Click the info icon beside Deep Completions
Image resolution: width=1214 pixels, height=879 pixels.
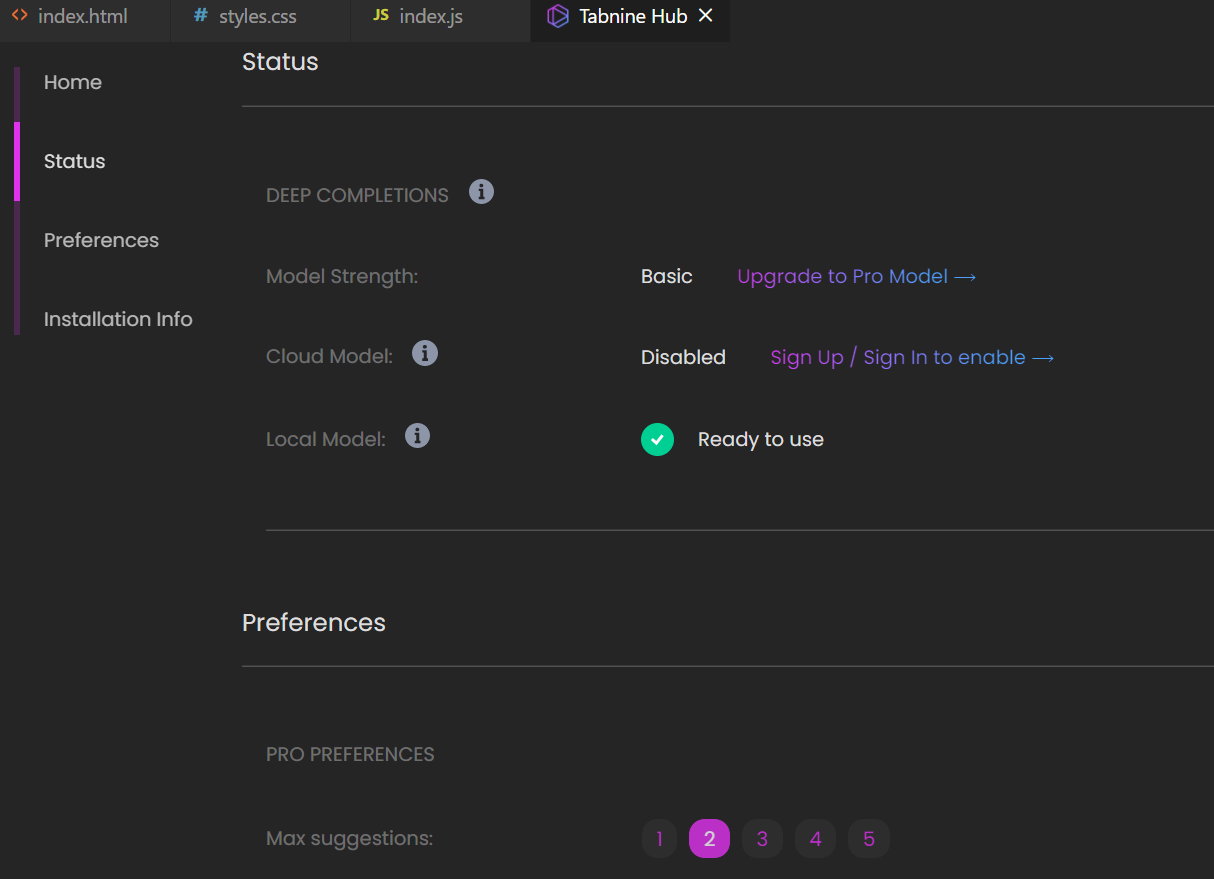click(x=481, y=191)
